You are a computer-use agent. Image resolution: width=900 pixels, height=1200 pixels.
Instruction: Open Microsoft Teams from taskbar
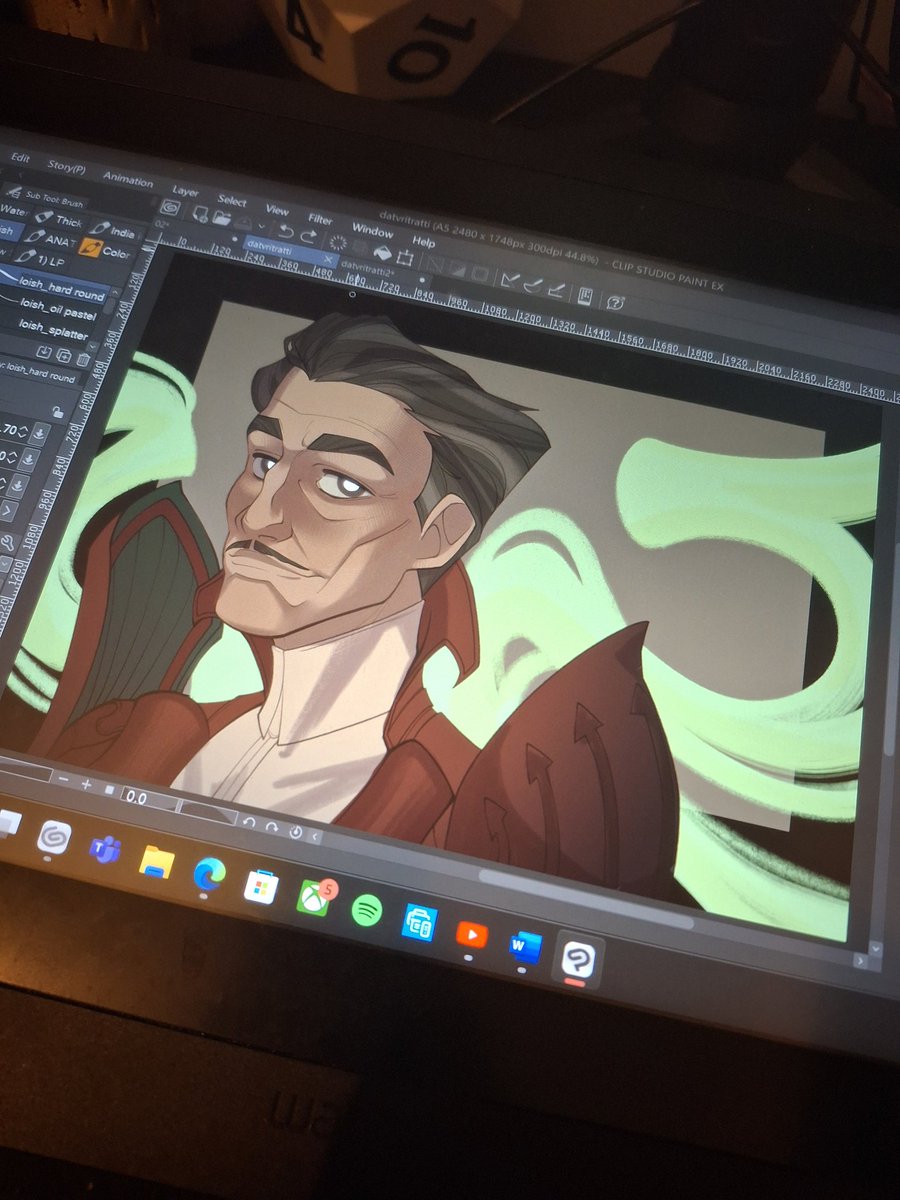tap(104, 849)
